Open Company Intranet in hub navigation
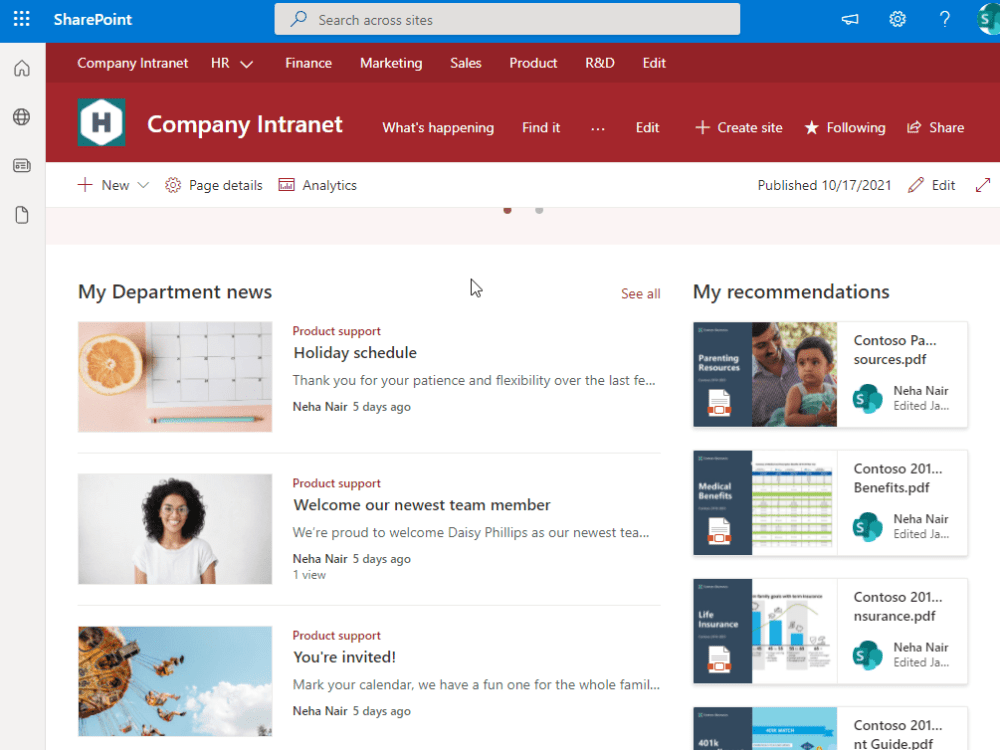Viewport: 1000px width, 750px height. [133, 63]
